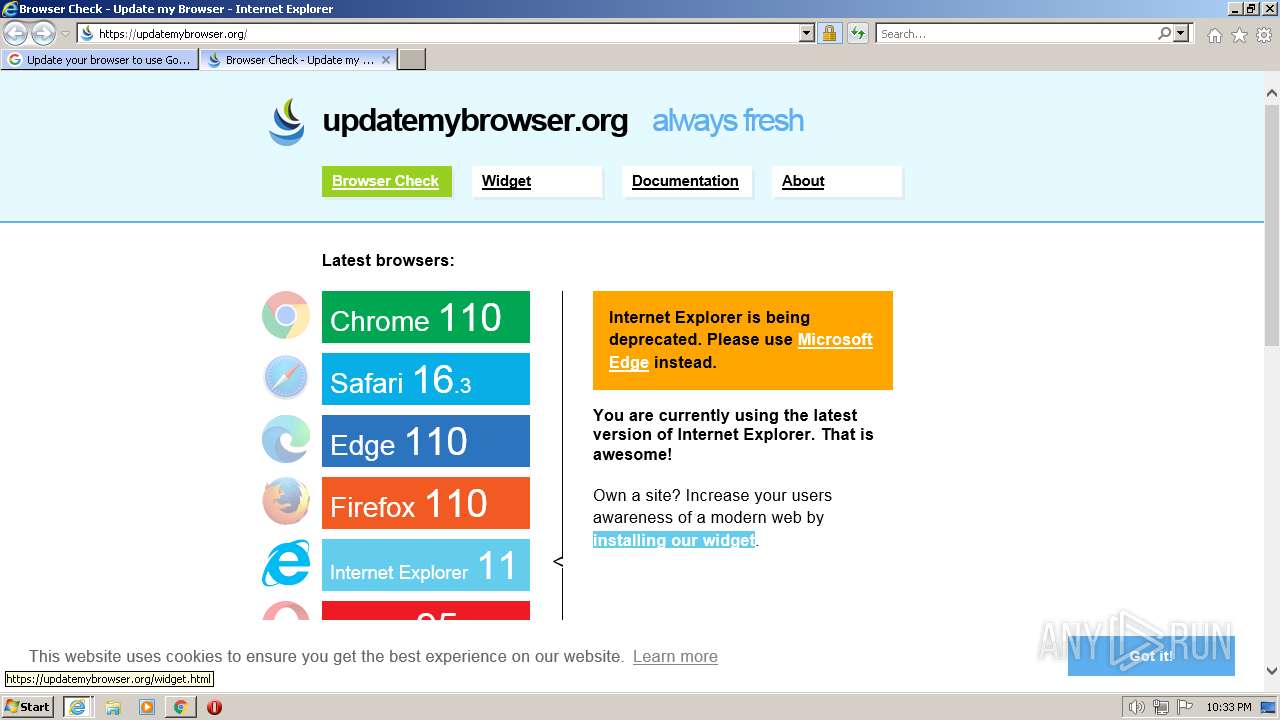Click the security lock icon
This screenshot has width=1280, height=720.
[829, 33]
